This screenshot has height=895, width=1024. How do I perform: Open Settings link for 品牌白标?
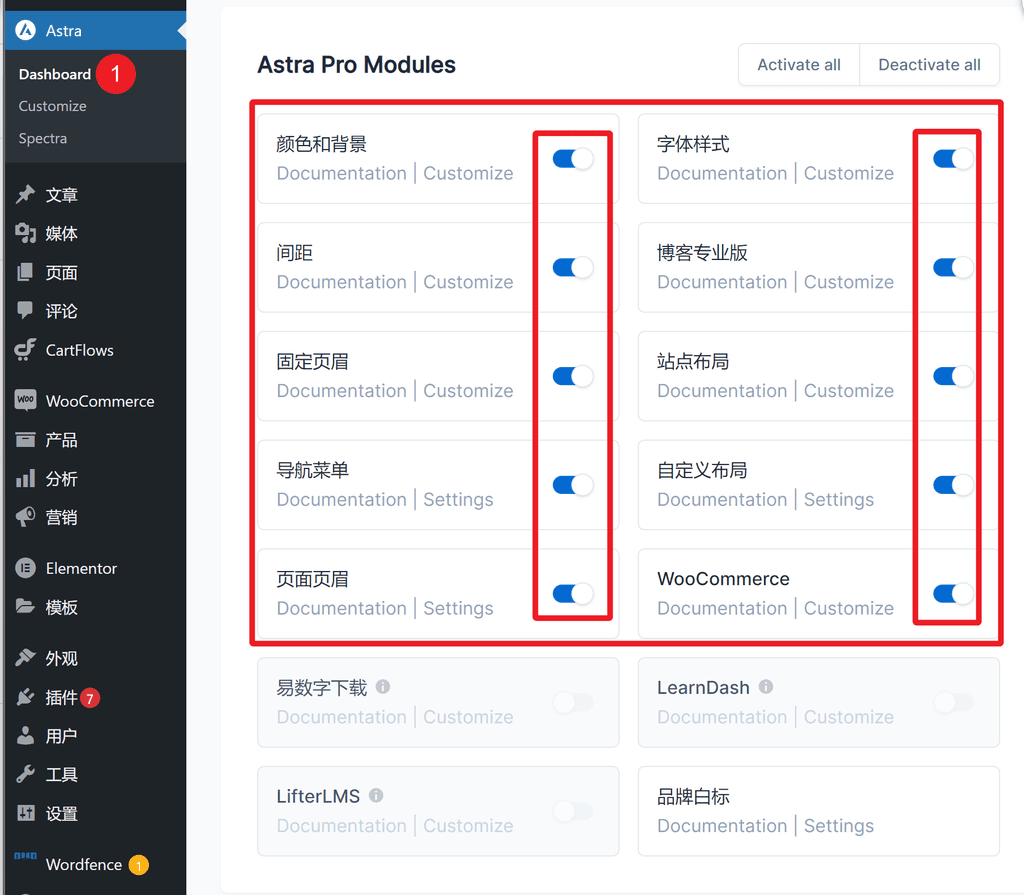(839, 826)
